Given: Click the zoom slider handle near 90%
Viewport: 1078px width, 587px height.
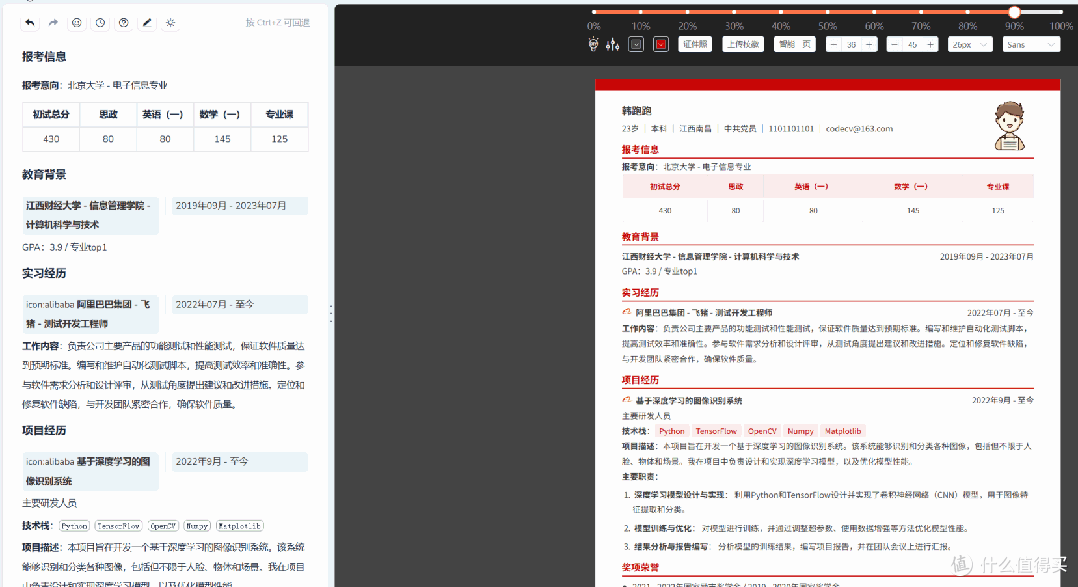Looking at the screenshot, I should (1014, 12).
